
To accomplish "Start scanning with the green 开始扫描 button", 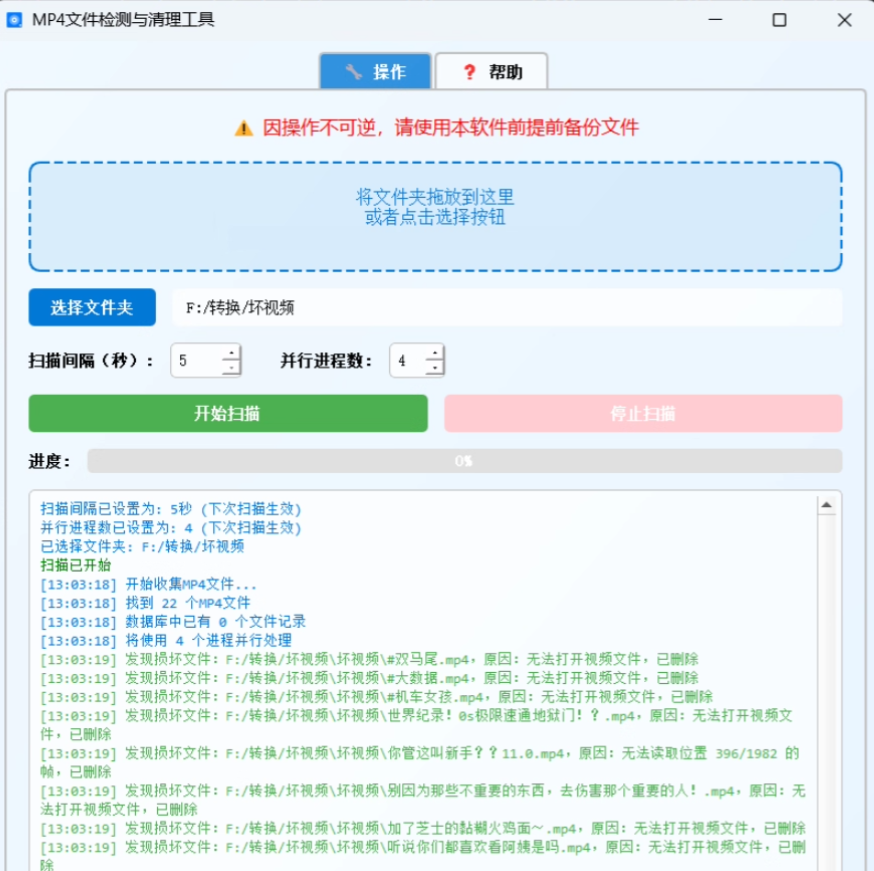I will pyautogui.click(x=228, y=414).
